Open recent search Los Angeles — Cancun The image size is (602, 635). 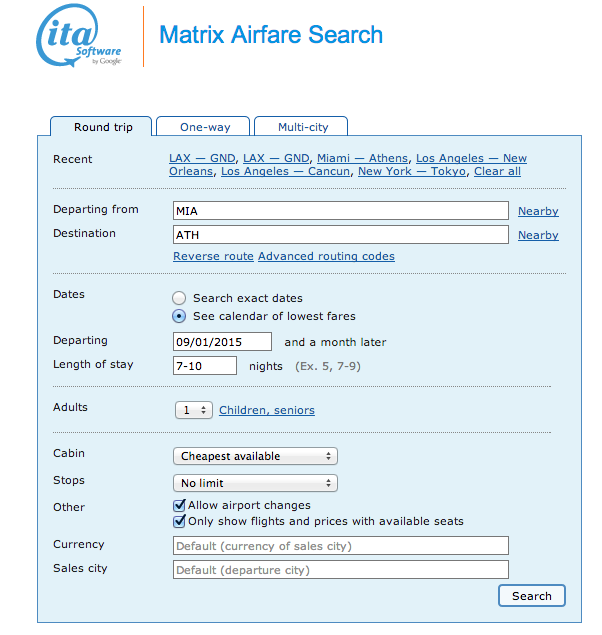click(x=285, y=171)
